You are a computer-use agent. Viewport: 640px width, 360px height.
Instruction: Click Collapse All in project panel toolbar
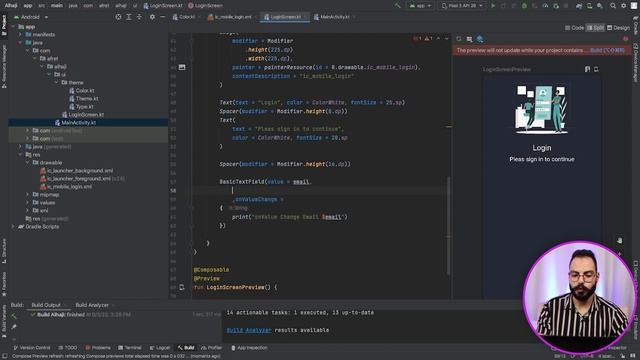pos(139,17)
